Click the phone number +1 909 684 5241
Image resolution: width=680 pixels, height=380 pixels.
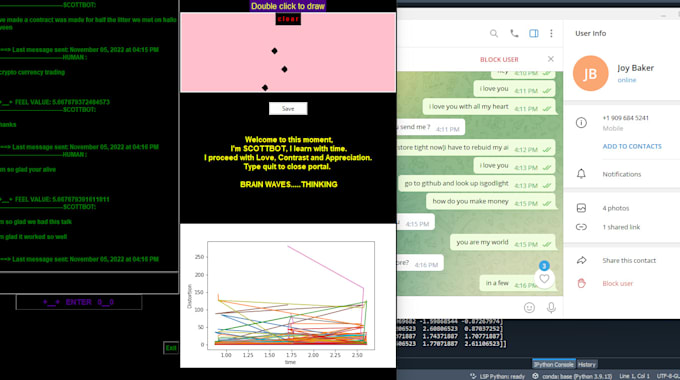(625, 118)
